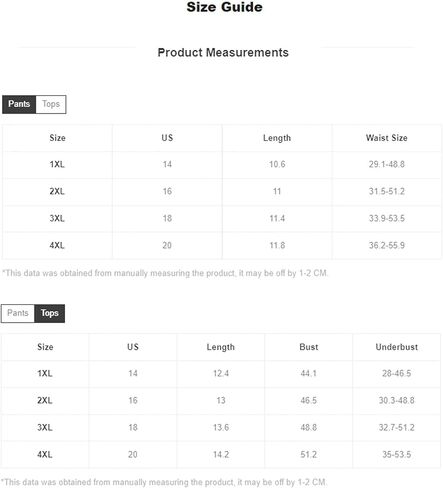This screenshot has height=488, width=443.
Task: Click the measurement disclaimer under the pants table
Action: pyautogui.click(x=165, y=273)
